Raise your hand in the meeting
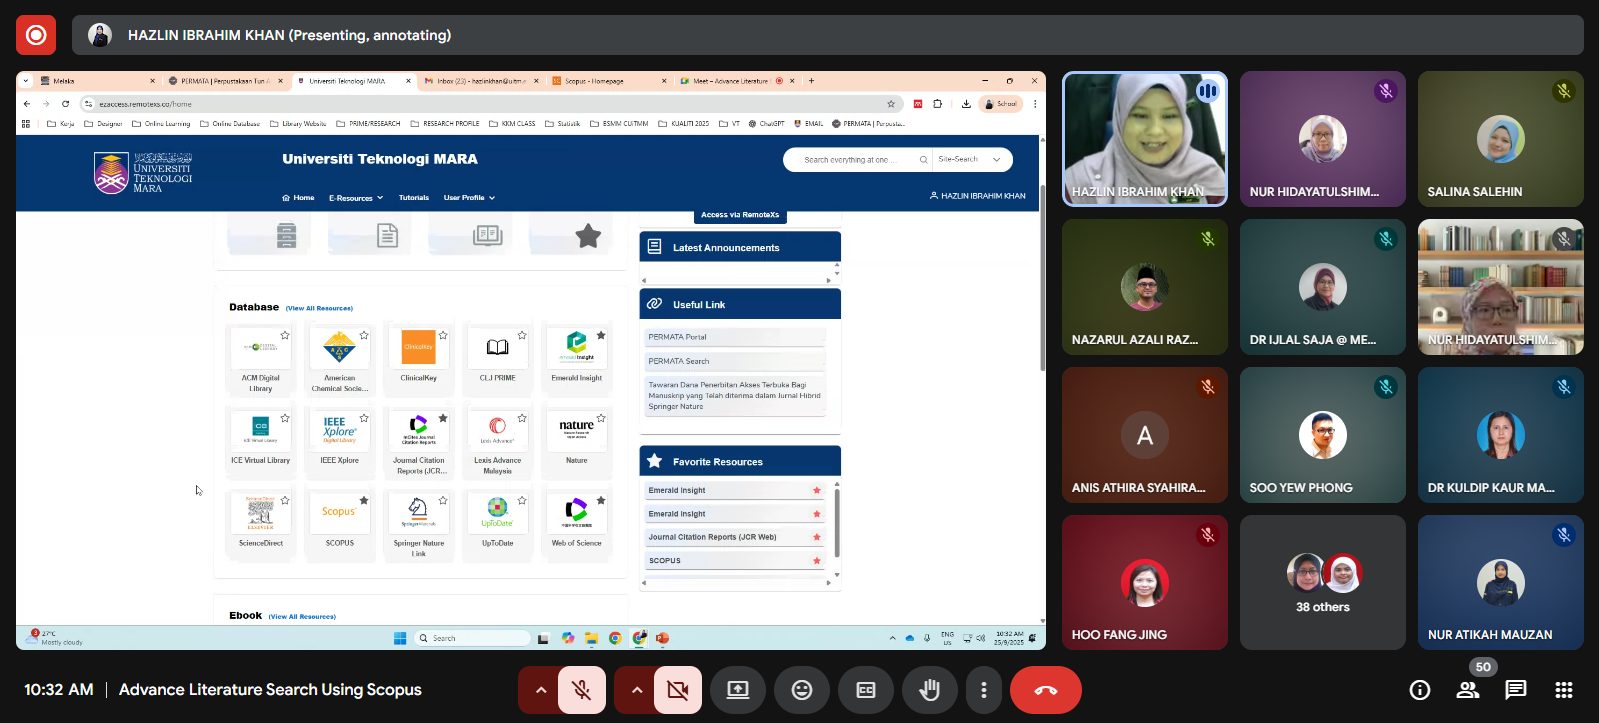The width and height of the screenshot is (1599, 723). [930, 690]
